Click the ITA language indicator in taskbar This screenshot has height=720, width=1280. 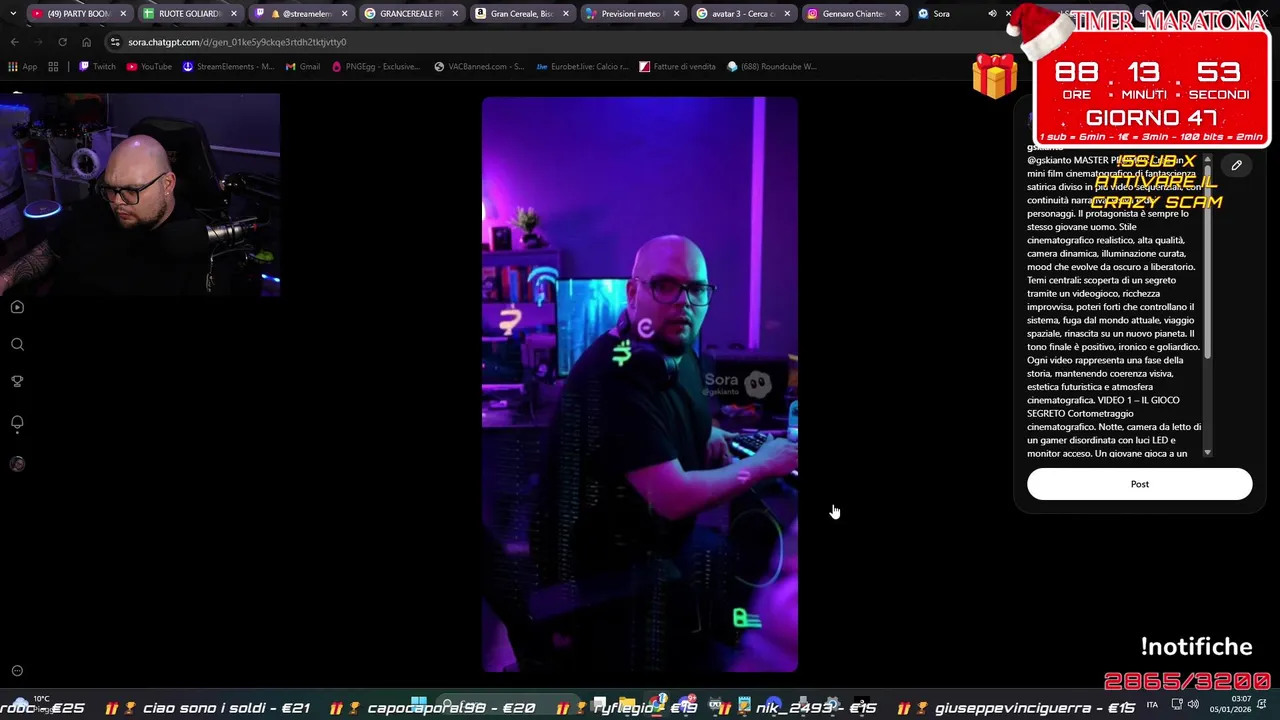tap(1153, 704)
